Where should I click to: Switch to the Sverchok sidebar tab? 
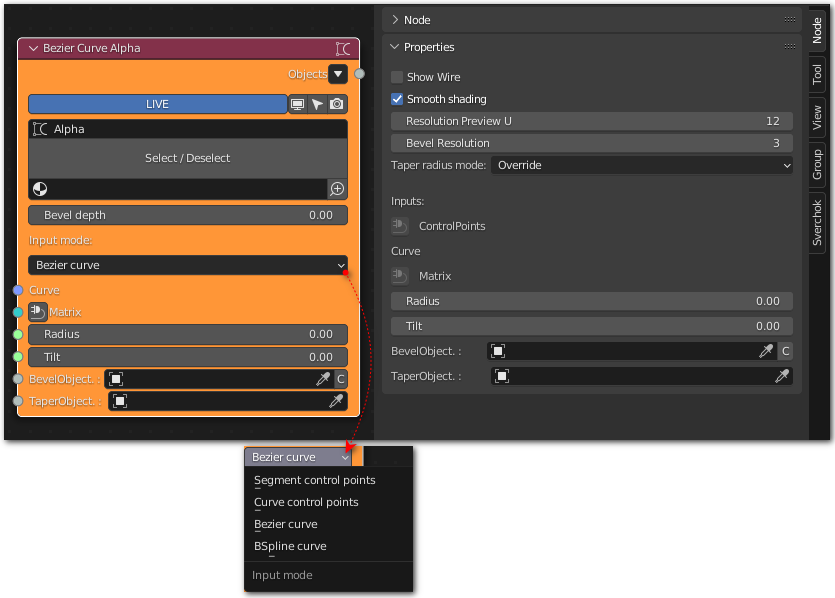tap(817, 223)
